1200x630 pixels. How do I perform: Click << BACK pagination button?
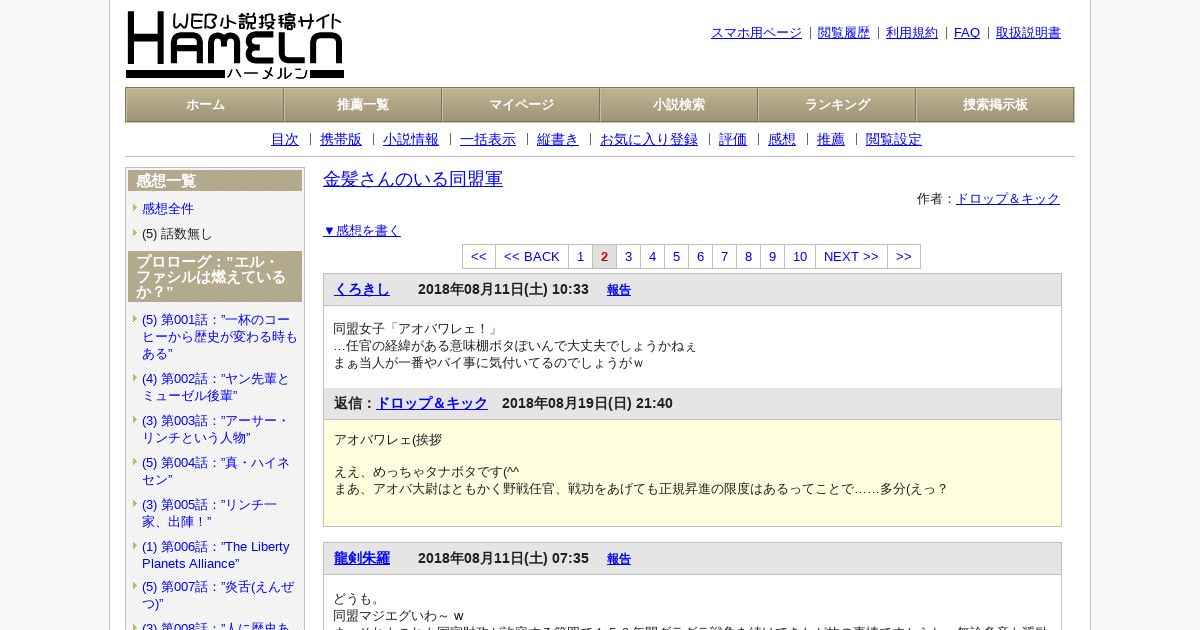pyautogui.click(x=532, y=256)
